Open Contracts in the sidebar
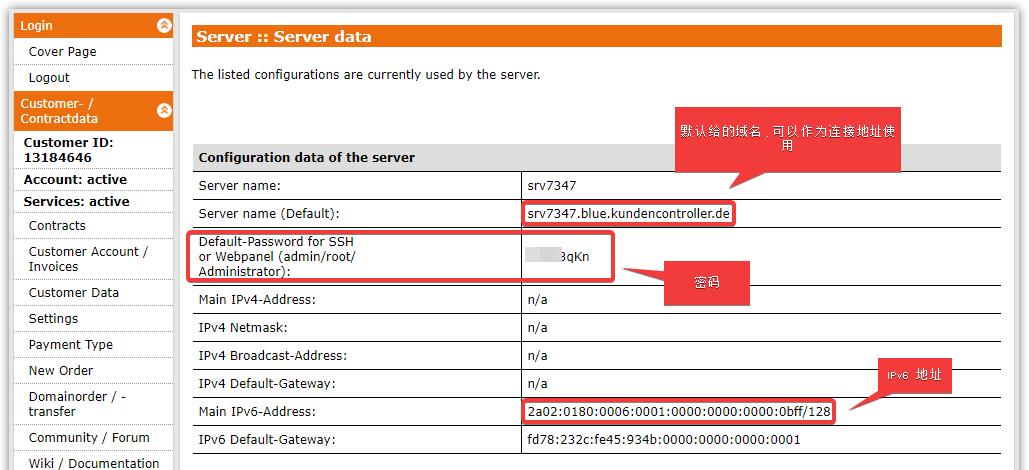Screen dimensions: 1029x470 point(57,226)
